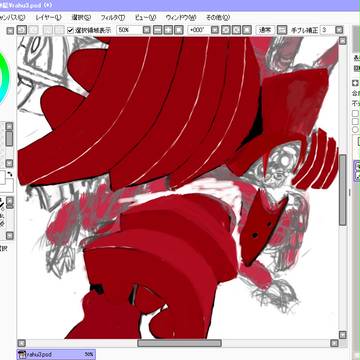Click the 50% zoom value field
This screenshot has height=360, width=360.
click(129, 30)
